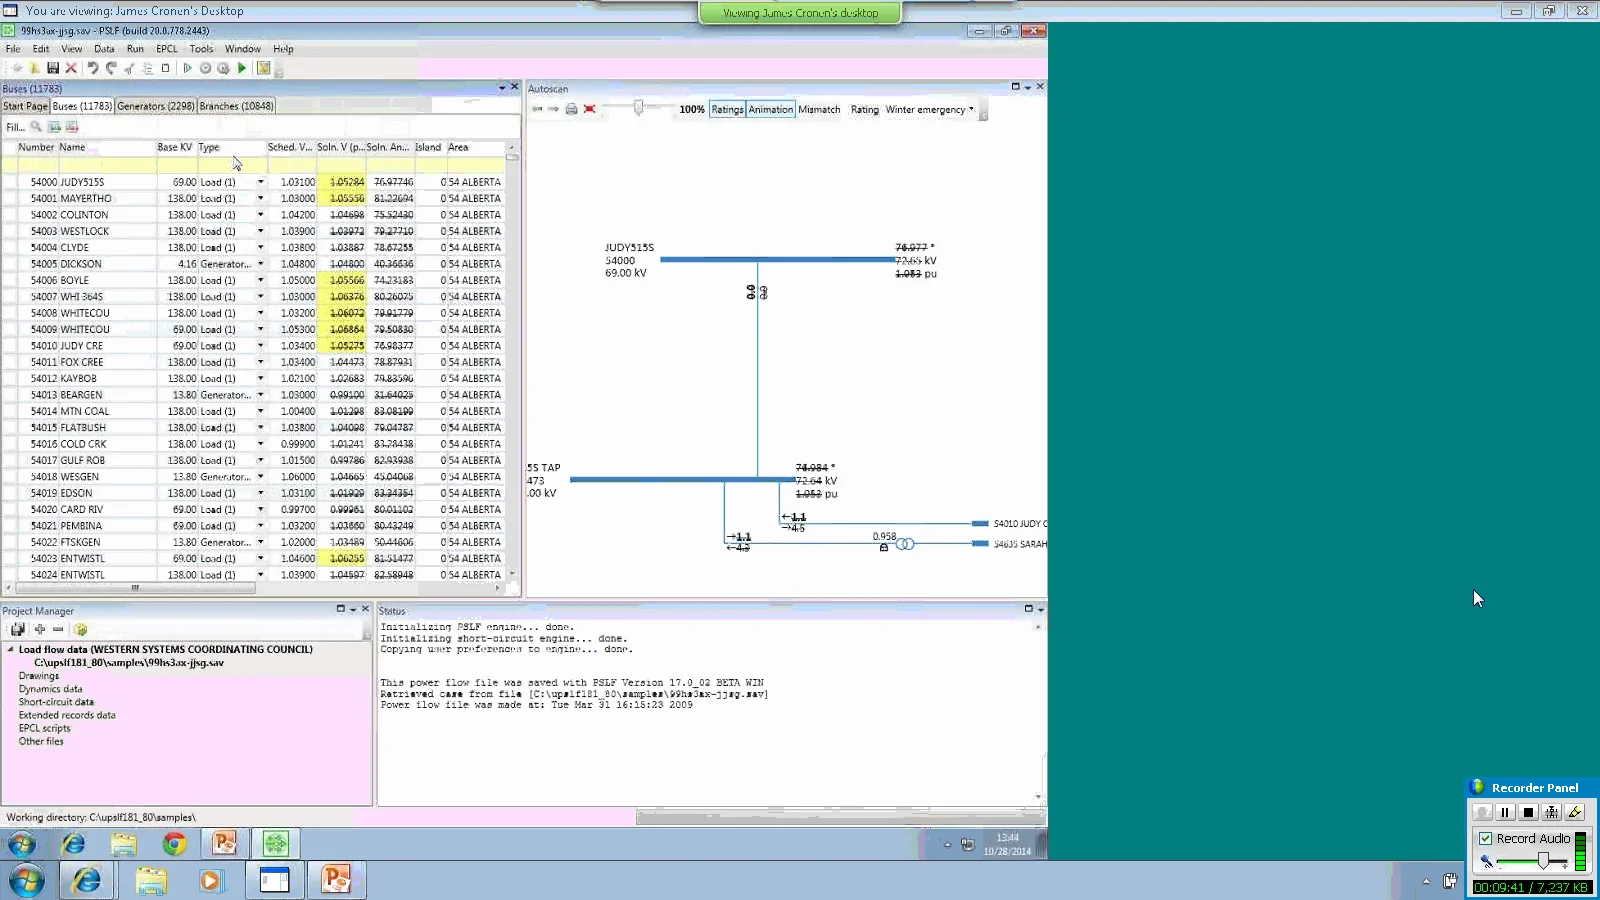Image resolution: width=1600 pixels, height=900 pixels.
Task: Uncheck the Record Audio checkbox
Action: click(x=1486, y=838)
